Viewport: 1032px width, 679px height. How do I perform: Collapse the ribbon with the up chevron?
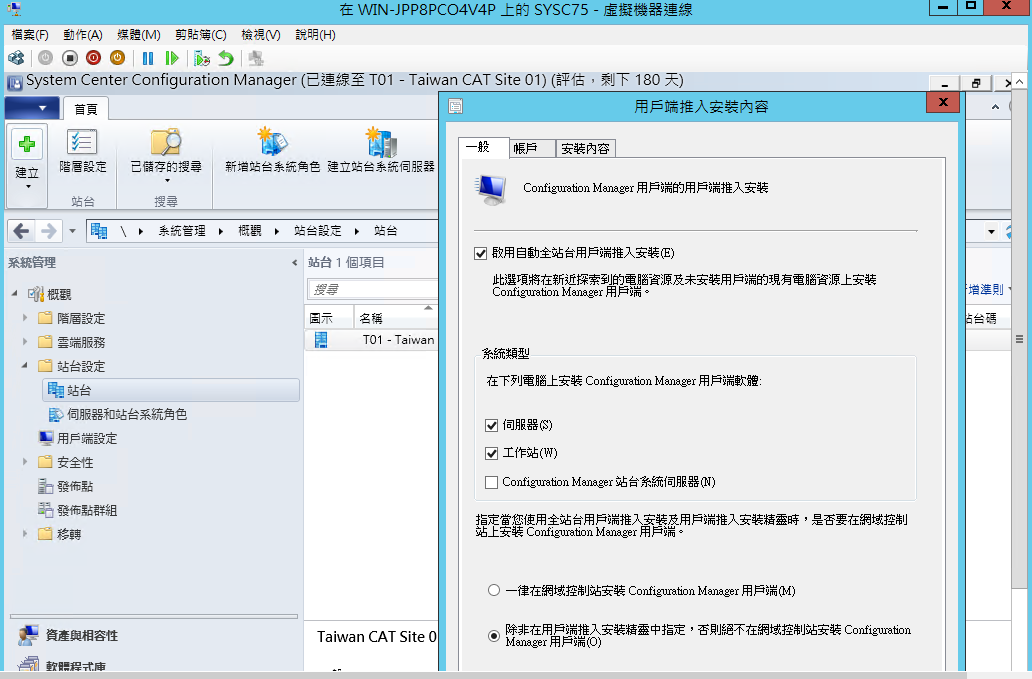point(995,107)
